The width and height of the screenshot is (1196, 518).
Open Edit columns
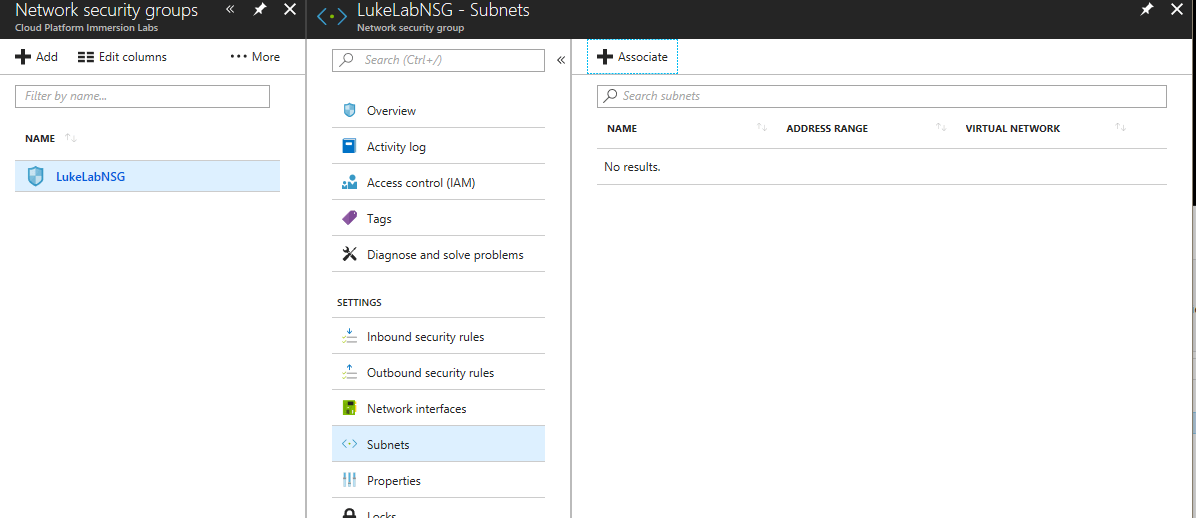coord(122,57)
